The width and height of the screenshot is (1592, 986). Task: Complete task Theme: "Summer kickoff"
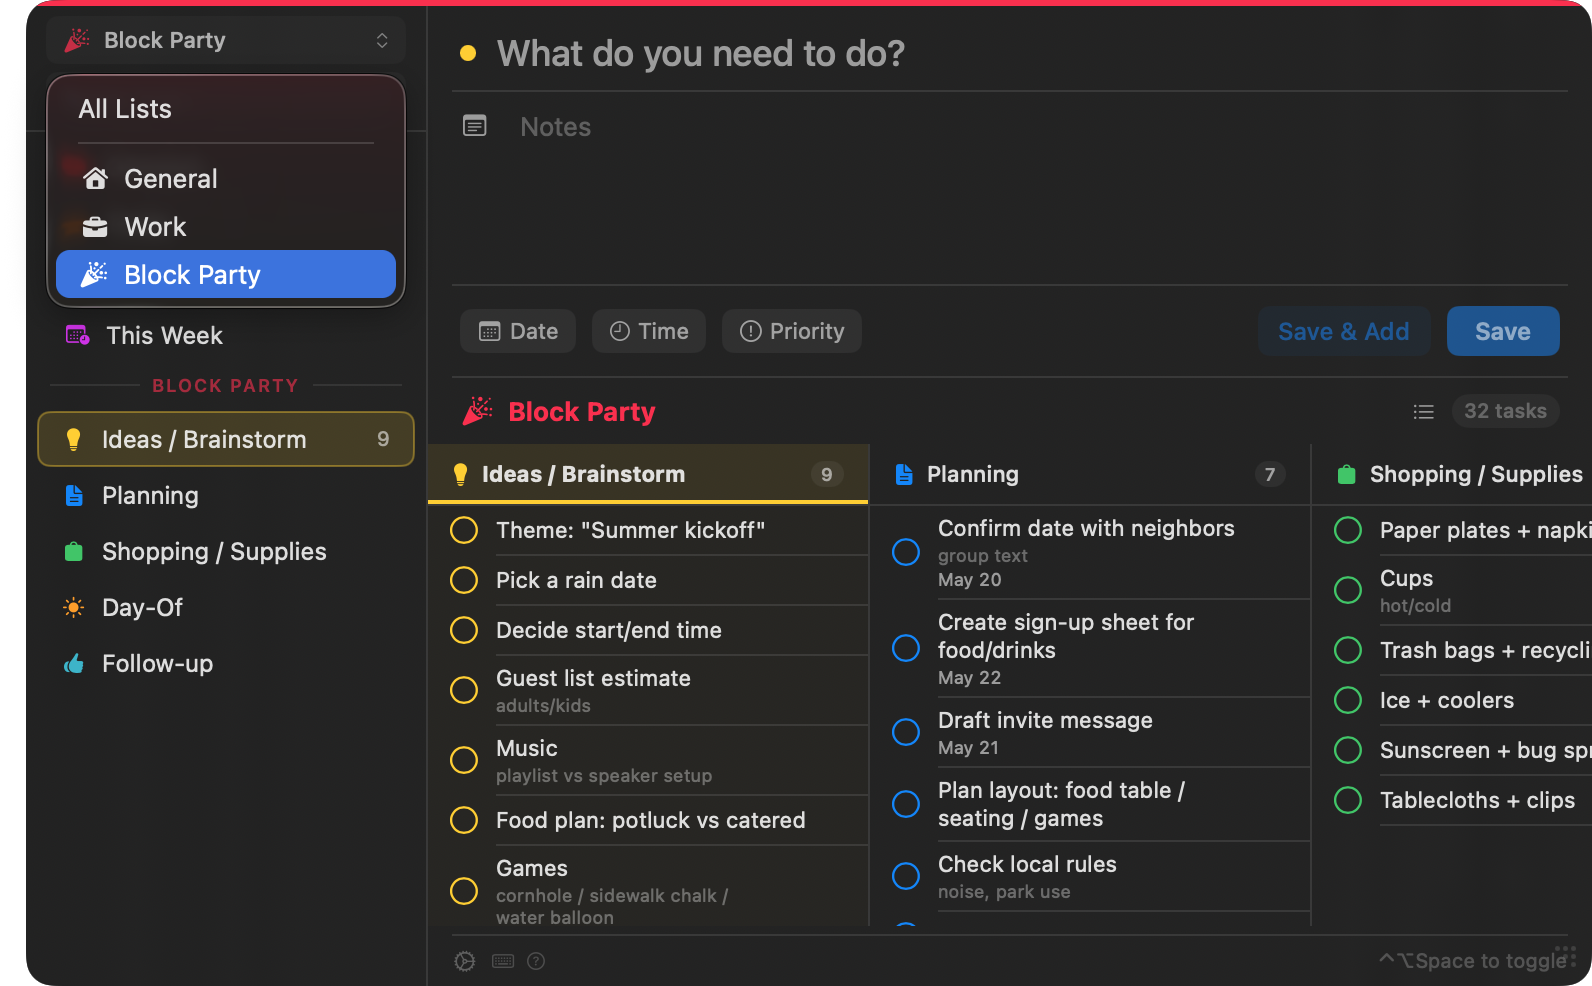[464, 530]
